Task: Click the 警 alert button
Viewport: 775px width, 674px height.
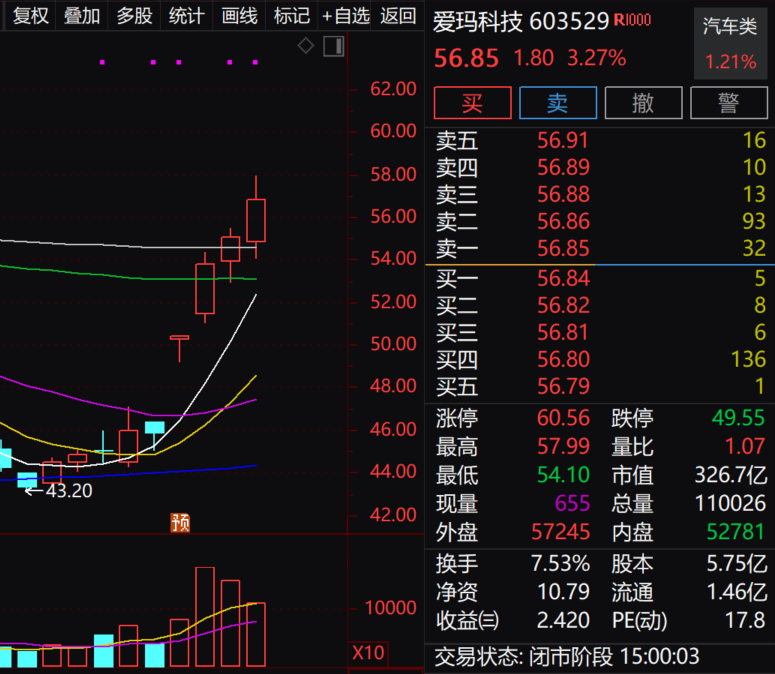Action: point(728,102)
